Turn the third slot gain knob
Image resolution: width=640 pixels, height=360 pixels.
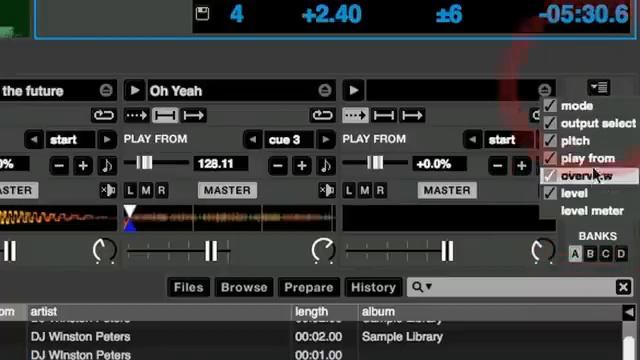543,250
